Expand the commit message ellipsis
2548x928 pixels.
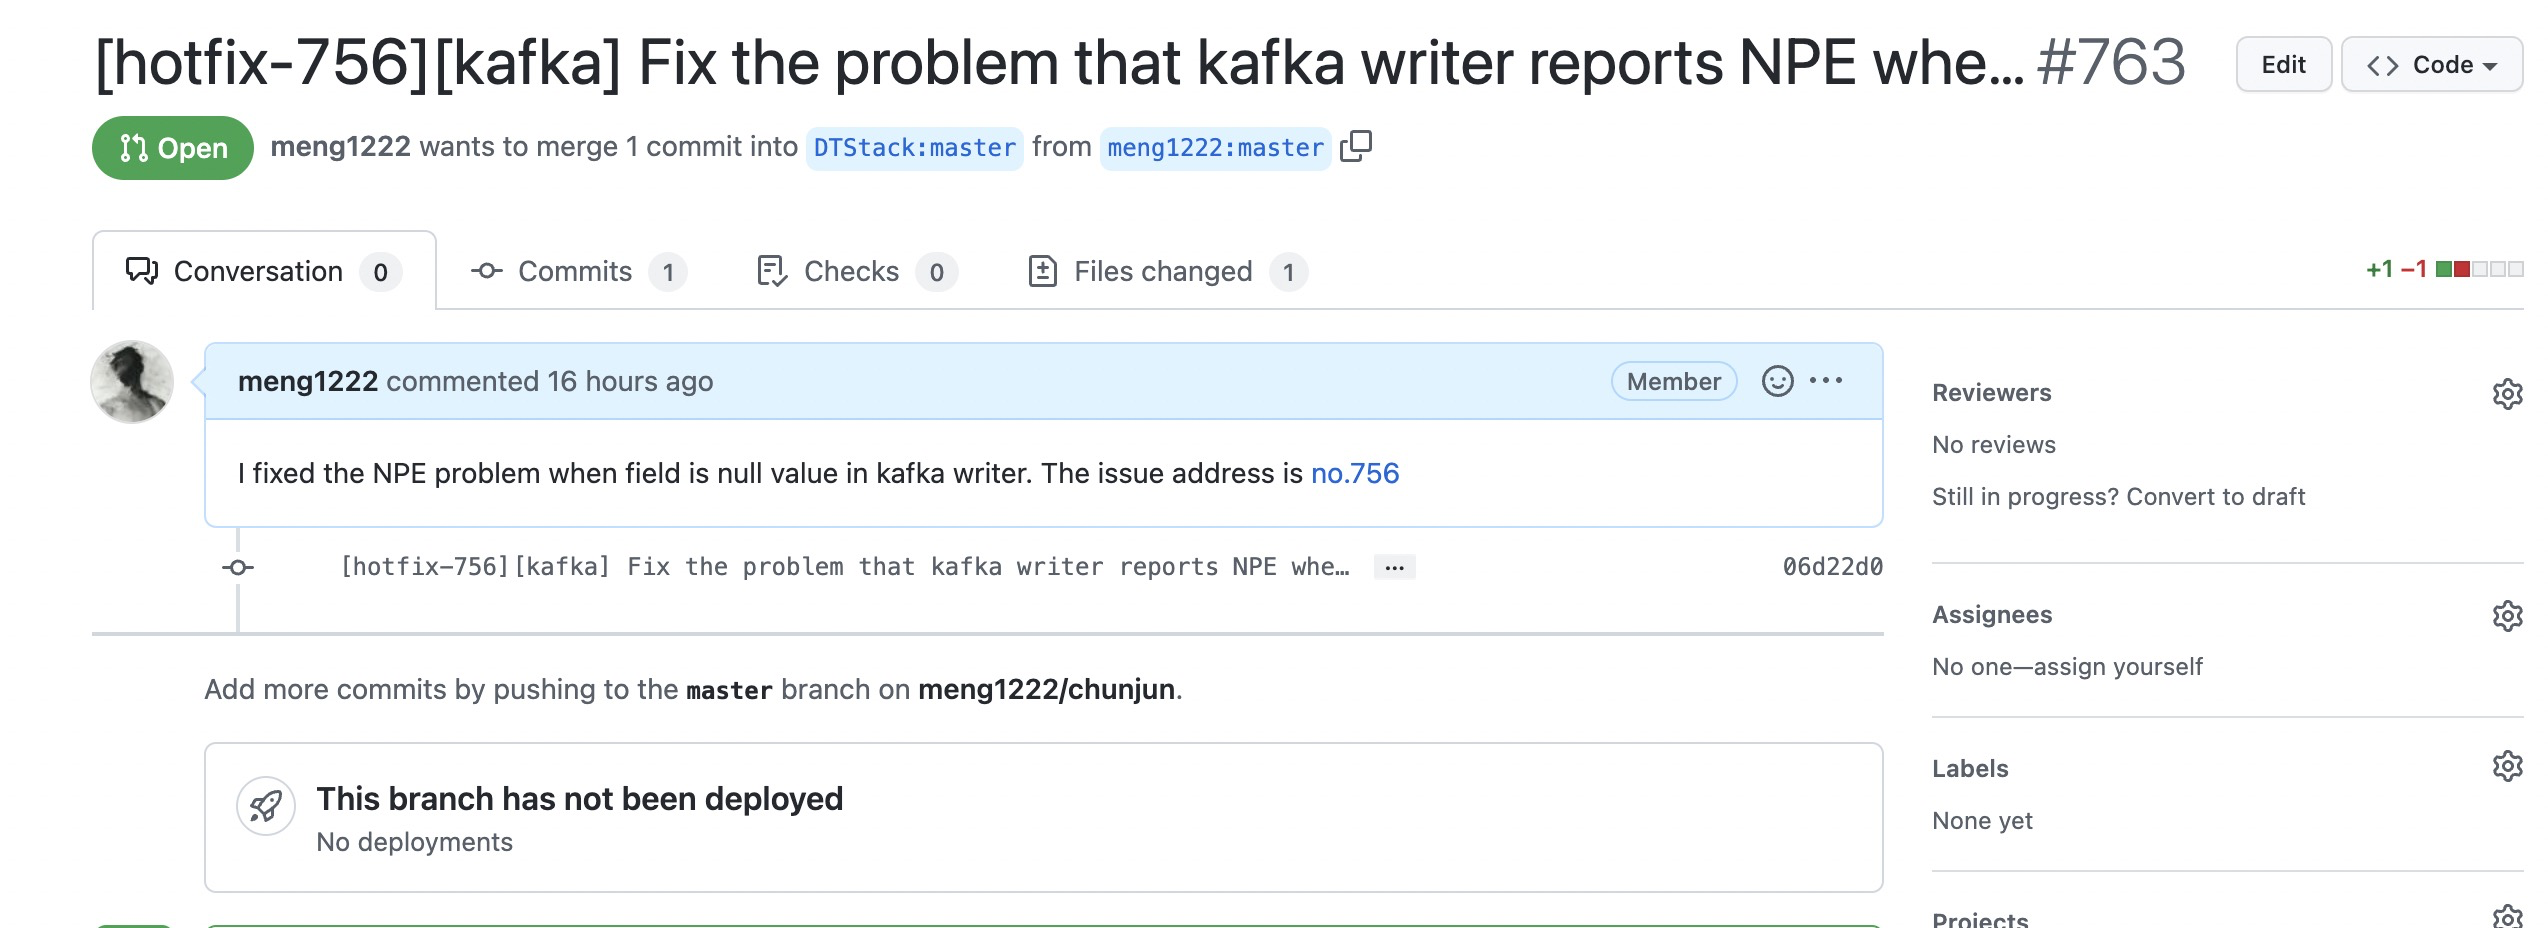coord(1394,568)
